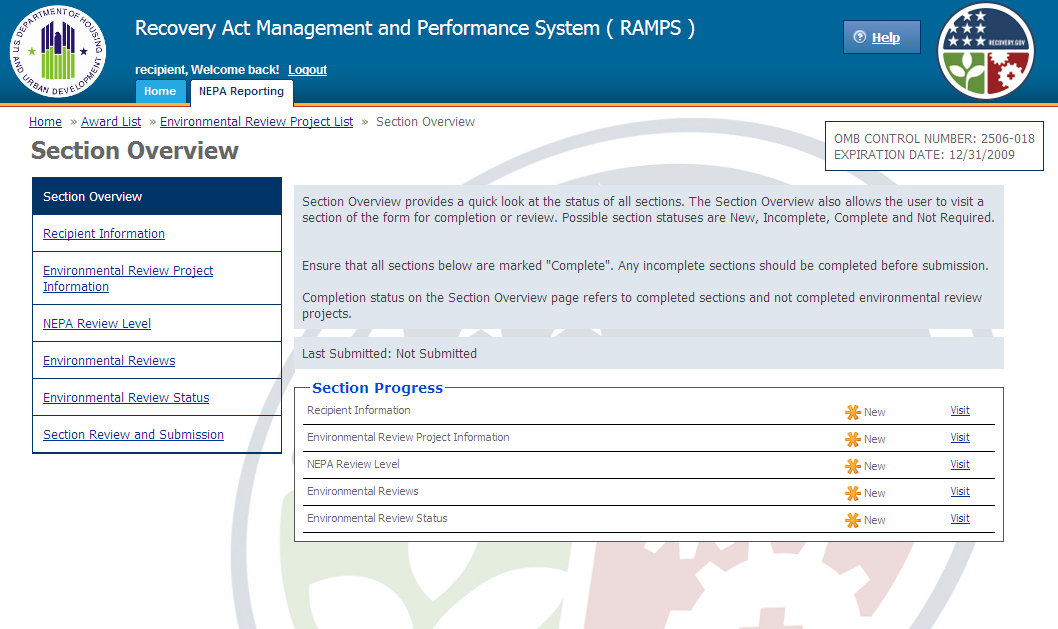Navigate to Home via breadcrumb
The height and width of the screenshot is (629, 1058).
click(x=45, y=122)
